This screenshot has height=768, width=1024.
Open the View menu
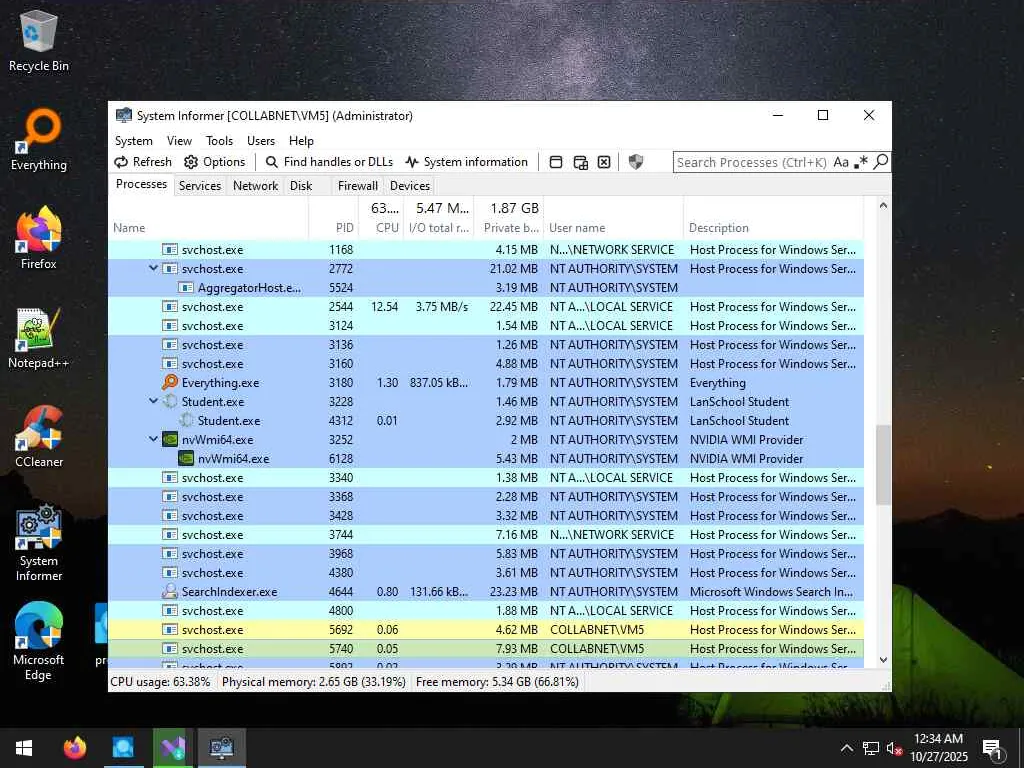(x=179, y=141)
